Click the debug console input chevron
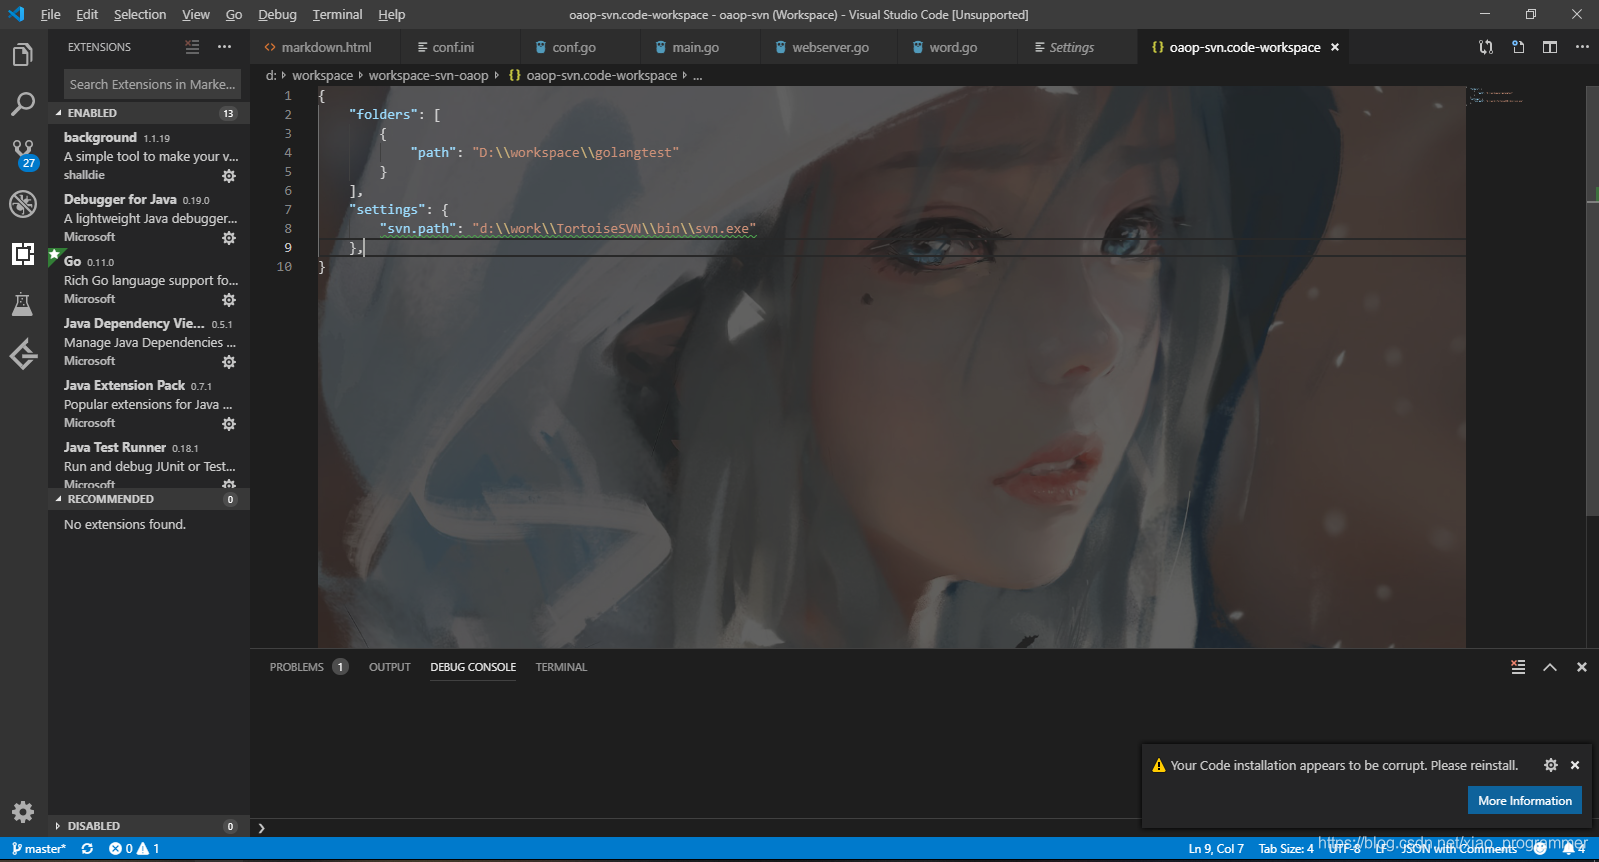 (261, 828)
